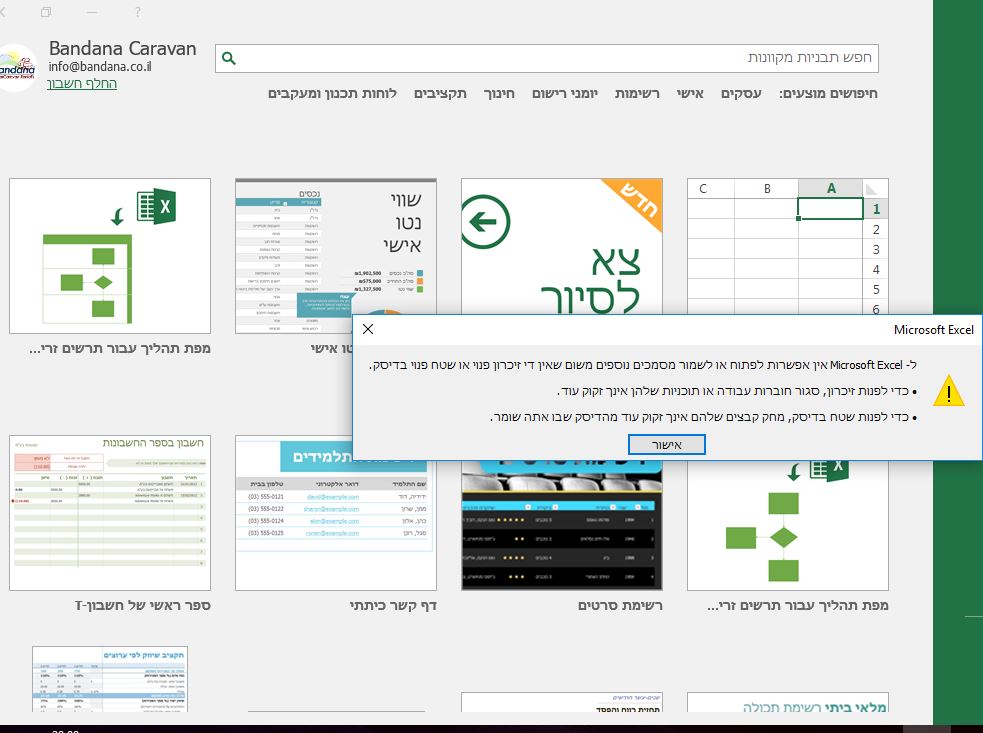
Task: Click the info@bandana.co.il email text
Action: [100, 66]
